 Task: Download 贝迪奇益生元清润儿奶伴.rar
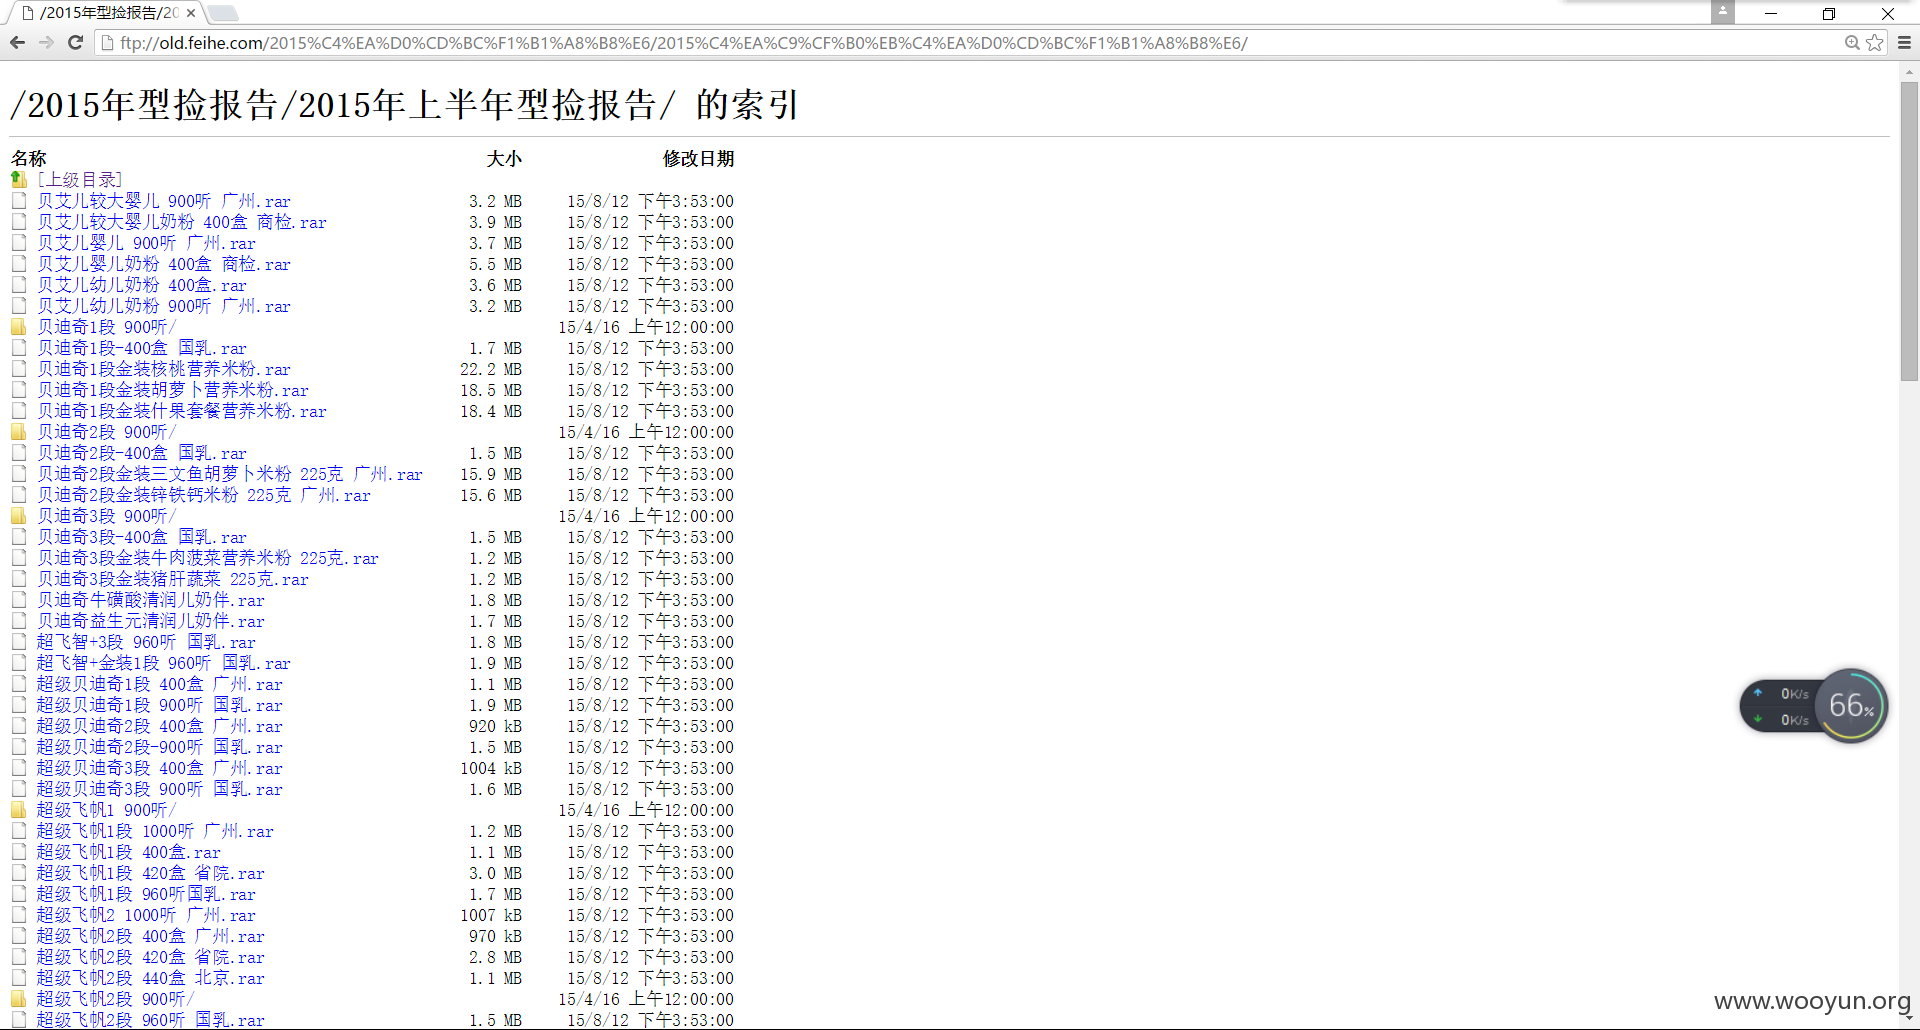151,621
